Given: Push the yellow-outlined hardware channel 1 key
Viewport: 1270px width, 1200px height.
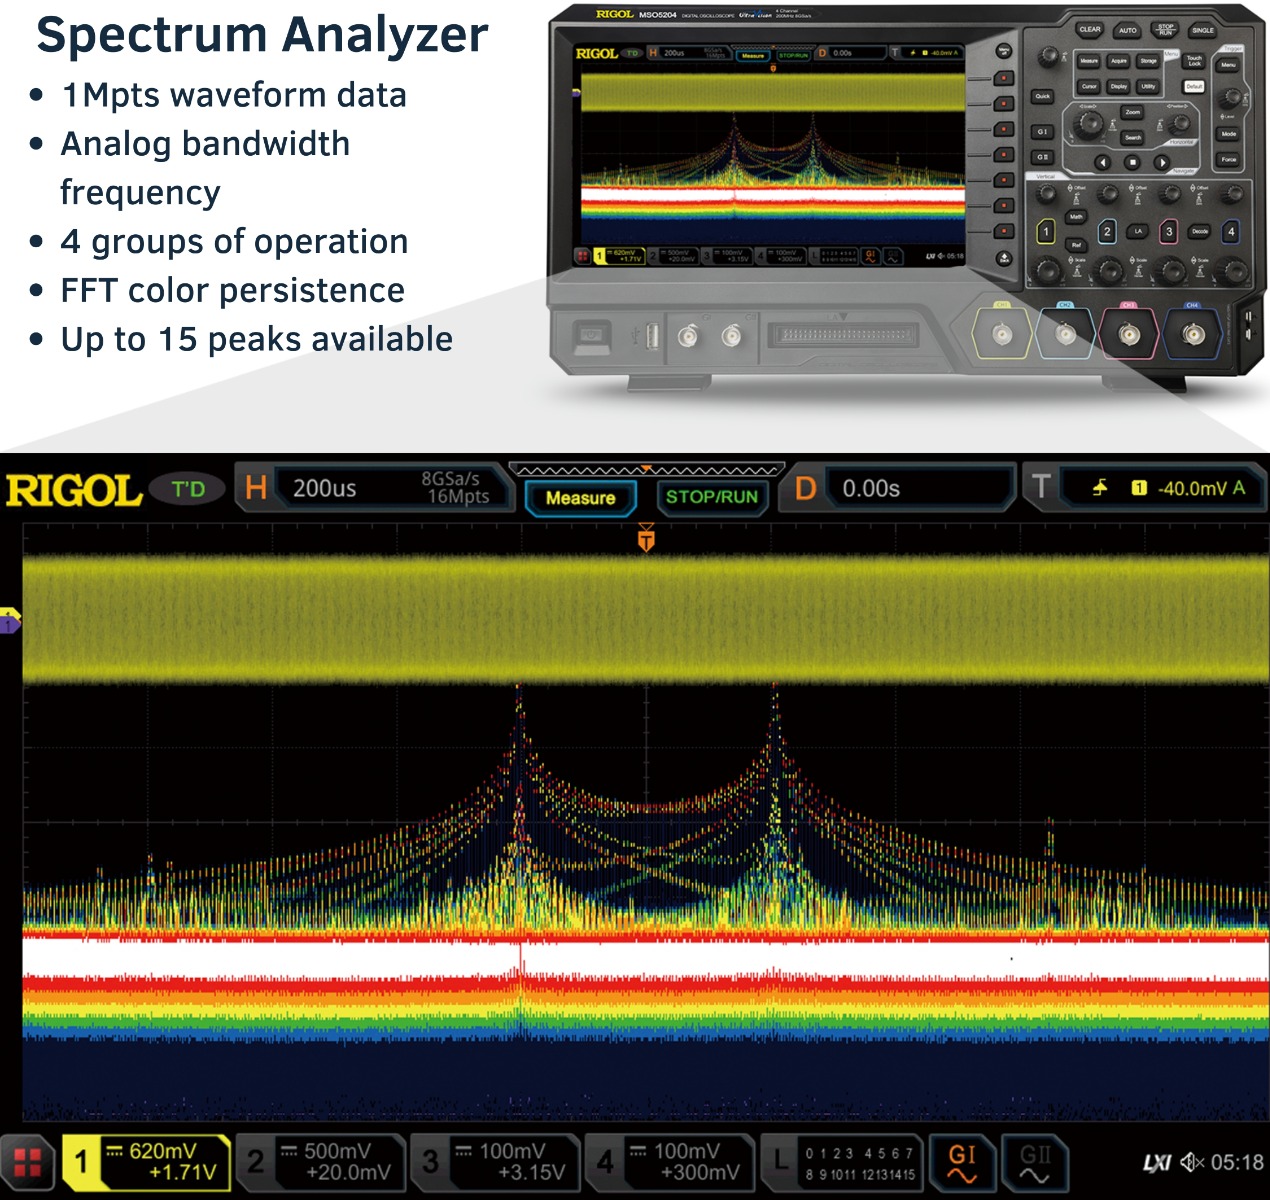Looking at the screenshot, I should 1045,232.
